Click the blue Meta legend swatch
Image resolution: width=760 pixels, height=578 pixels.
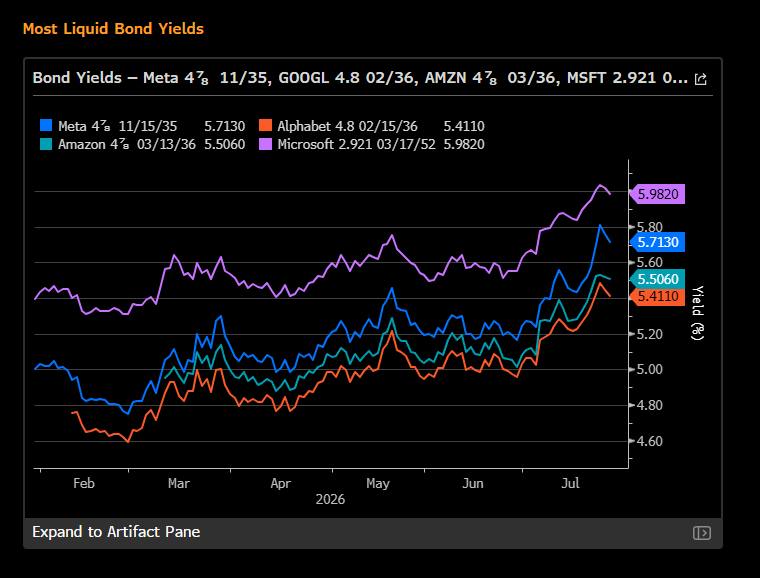tap(46, 125)
